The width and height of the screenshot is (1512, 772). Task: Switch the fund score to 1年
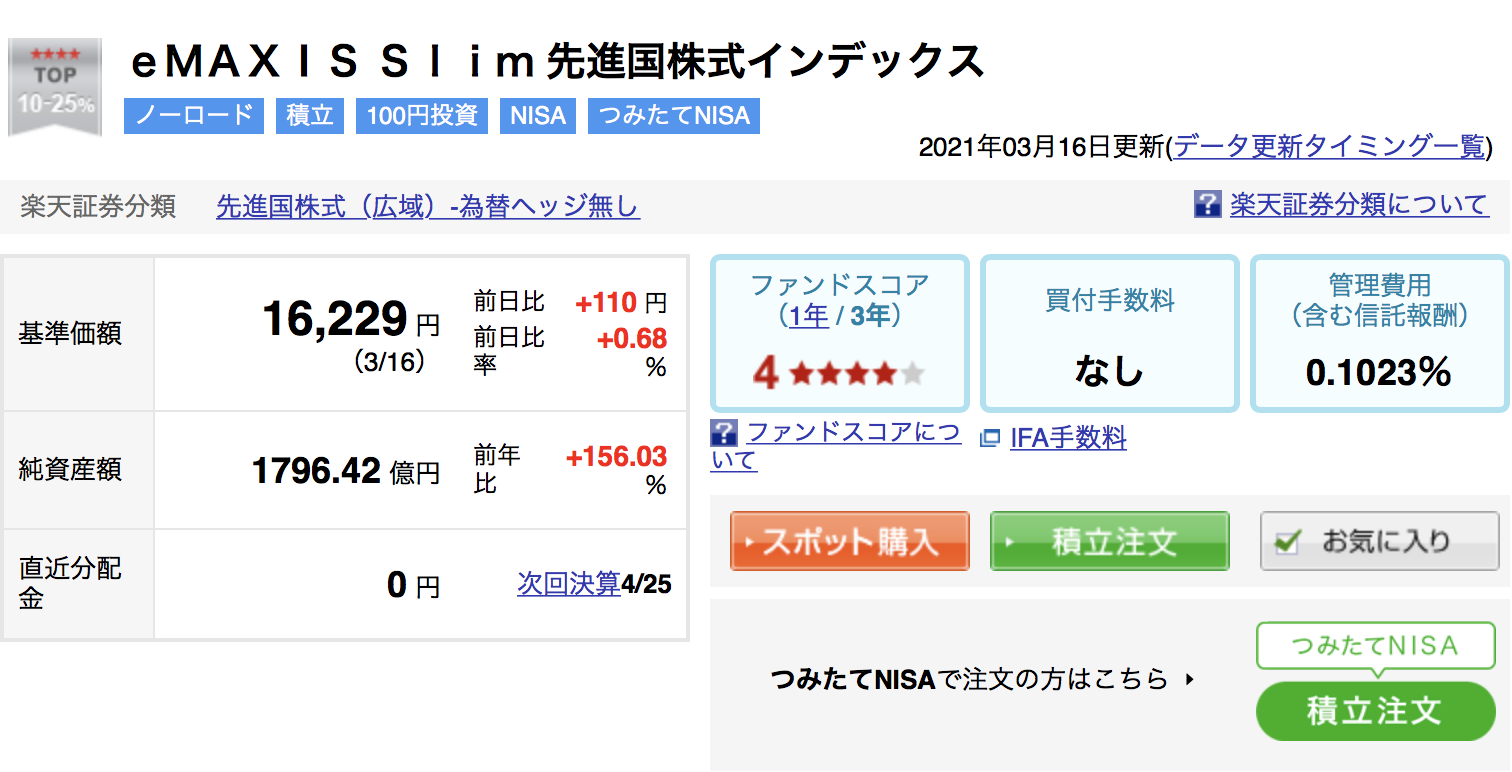click(x=808, y=317)
